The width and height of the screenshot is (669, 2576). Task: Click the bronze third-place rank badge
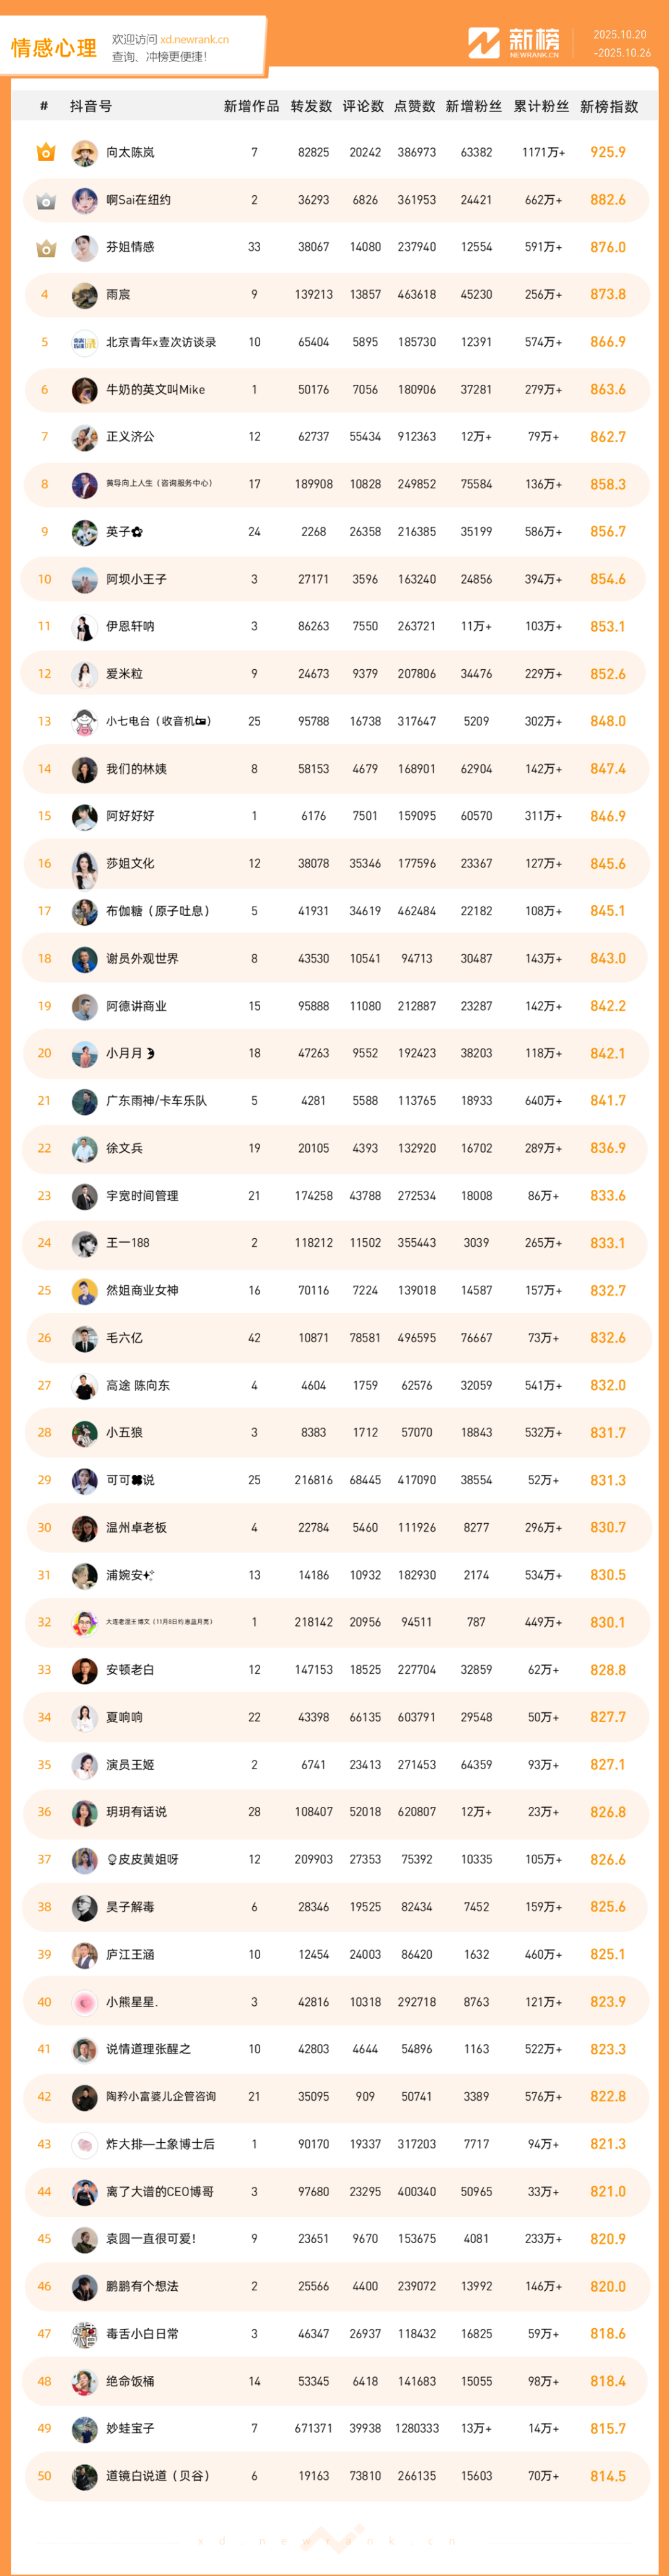pyautogui.click(x=45, y=247)
